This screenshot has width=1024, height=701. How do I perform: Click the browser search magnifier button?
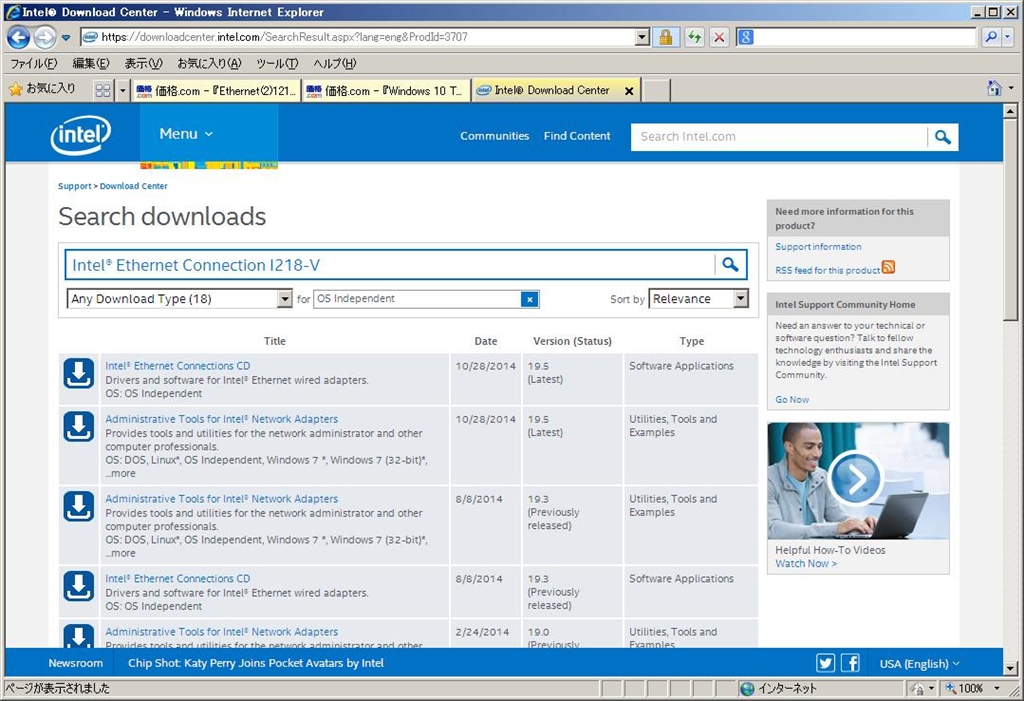click(991, 37)
